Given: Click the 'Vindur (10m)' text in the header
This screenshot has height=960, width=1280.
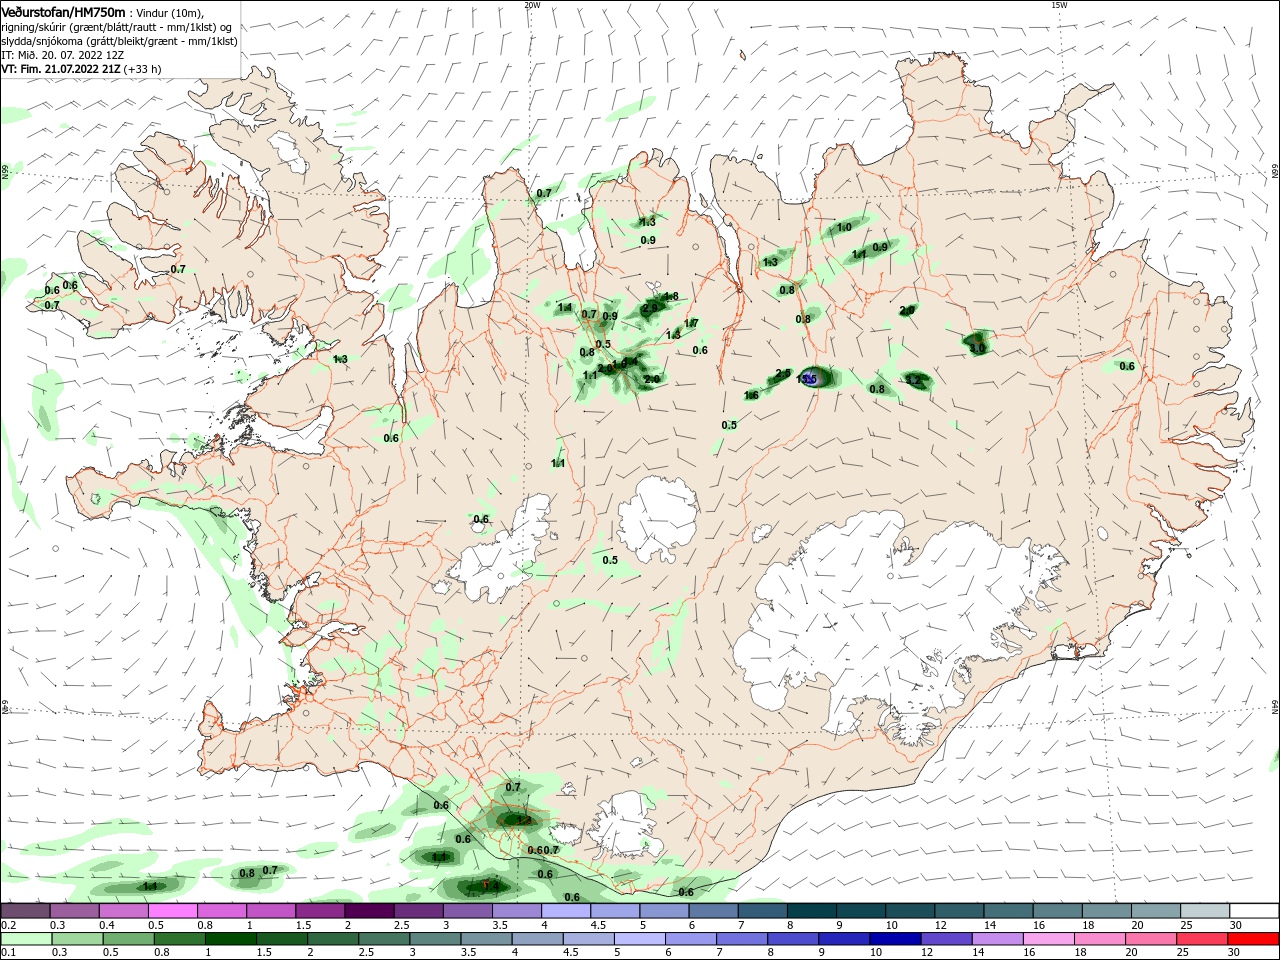Looking at the screenshot, I should (x=170, y=13).
